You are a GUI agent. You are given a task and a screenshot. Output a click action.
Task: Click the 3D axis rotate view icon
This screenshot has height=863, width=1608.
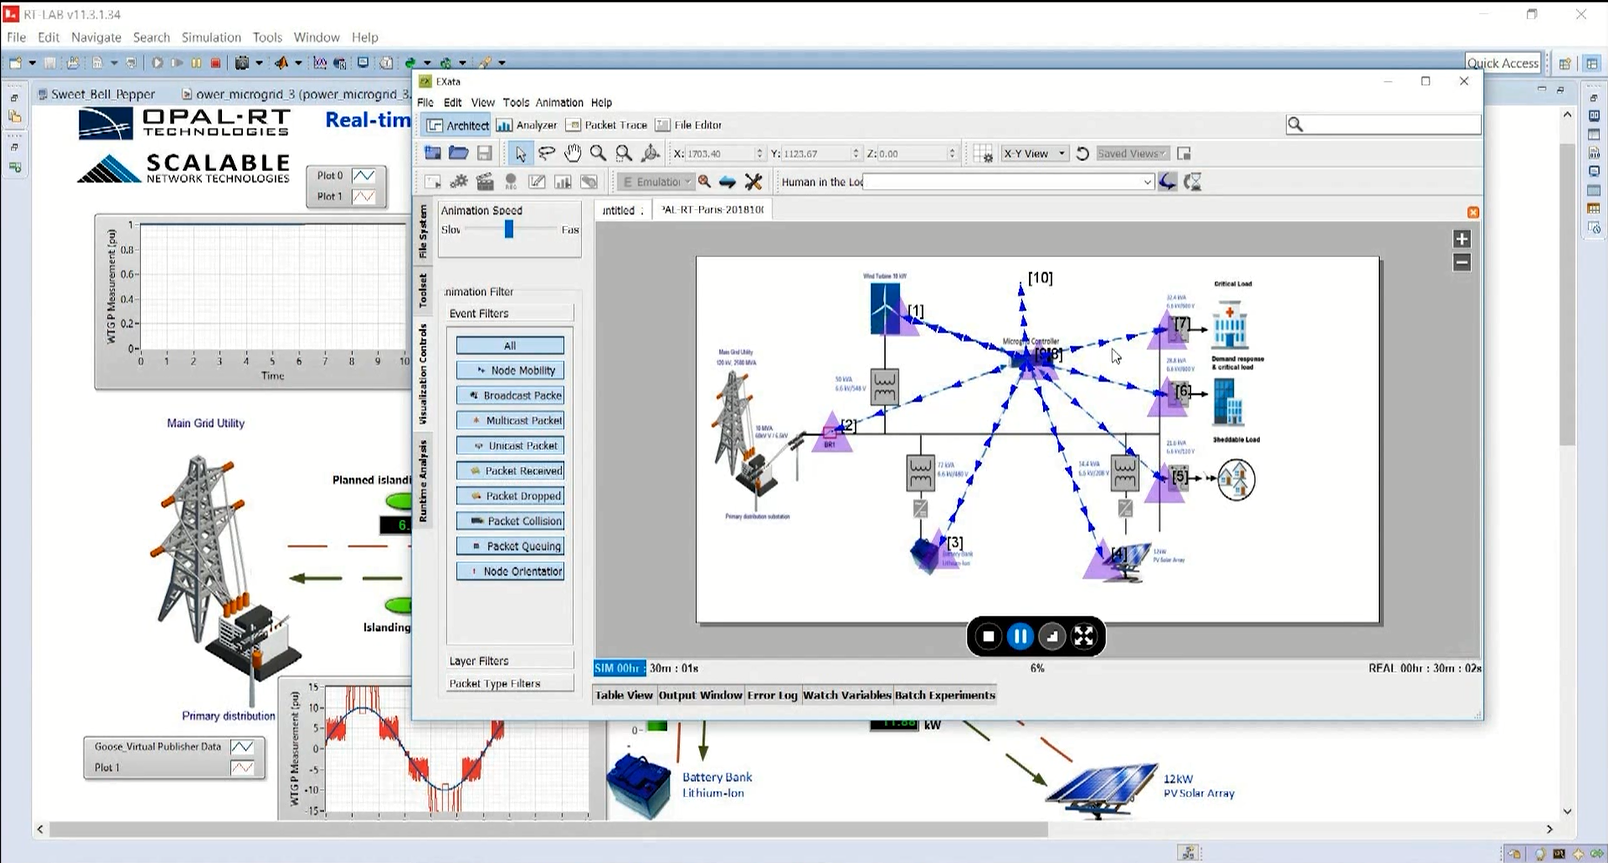pos(650,153)
